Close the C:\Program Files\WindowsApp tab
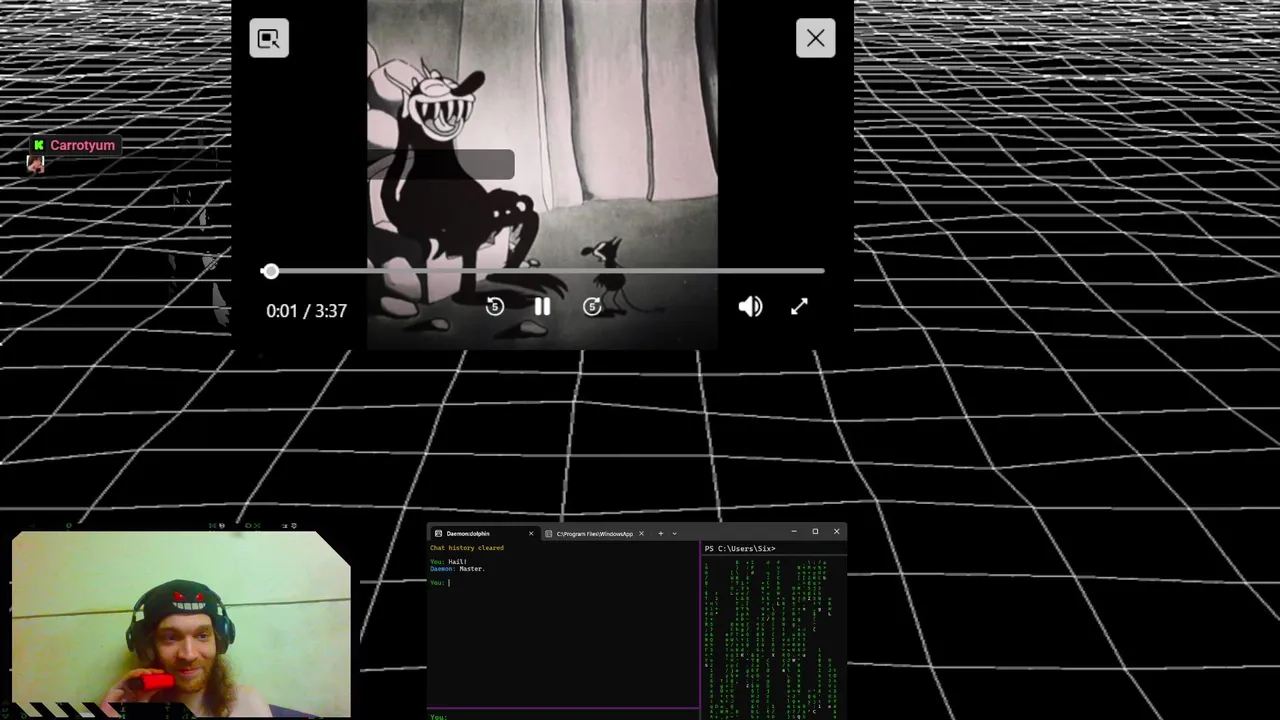The width and height of the screenshot is (1280, 720). 641,533
